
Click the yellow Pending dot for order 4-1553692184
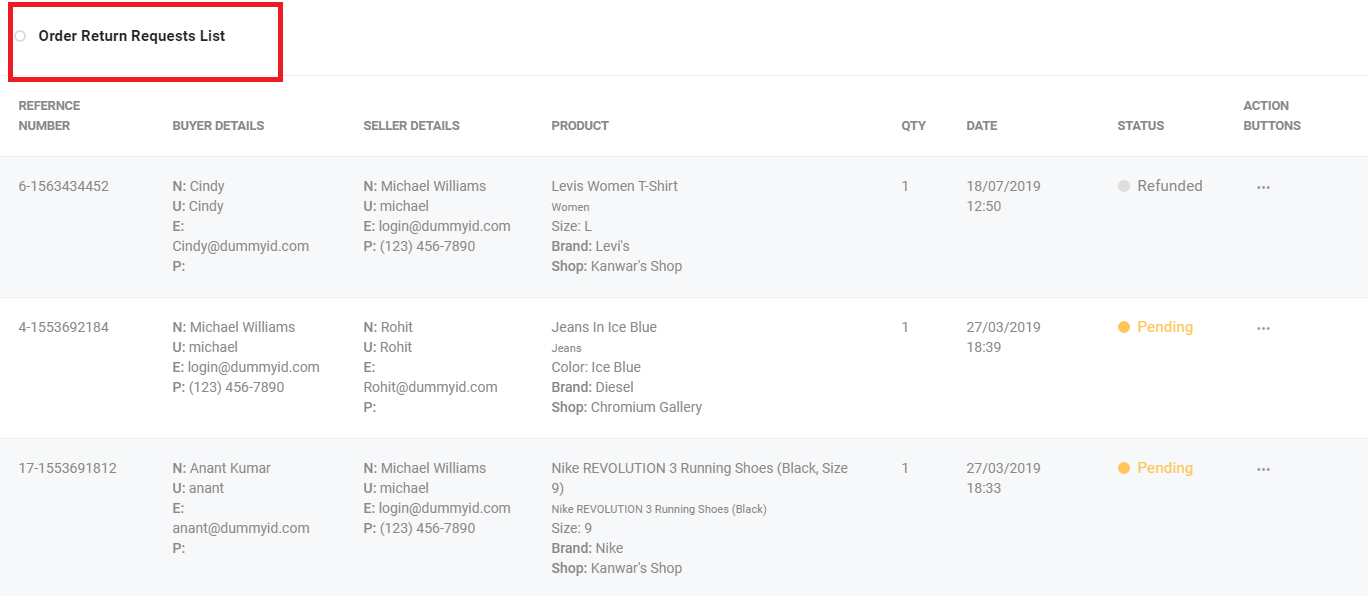coord(1124,327)
